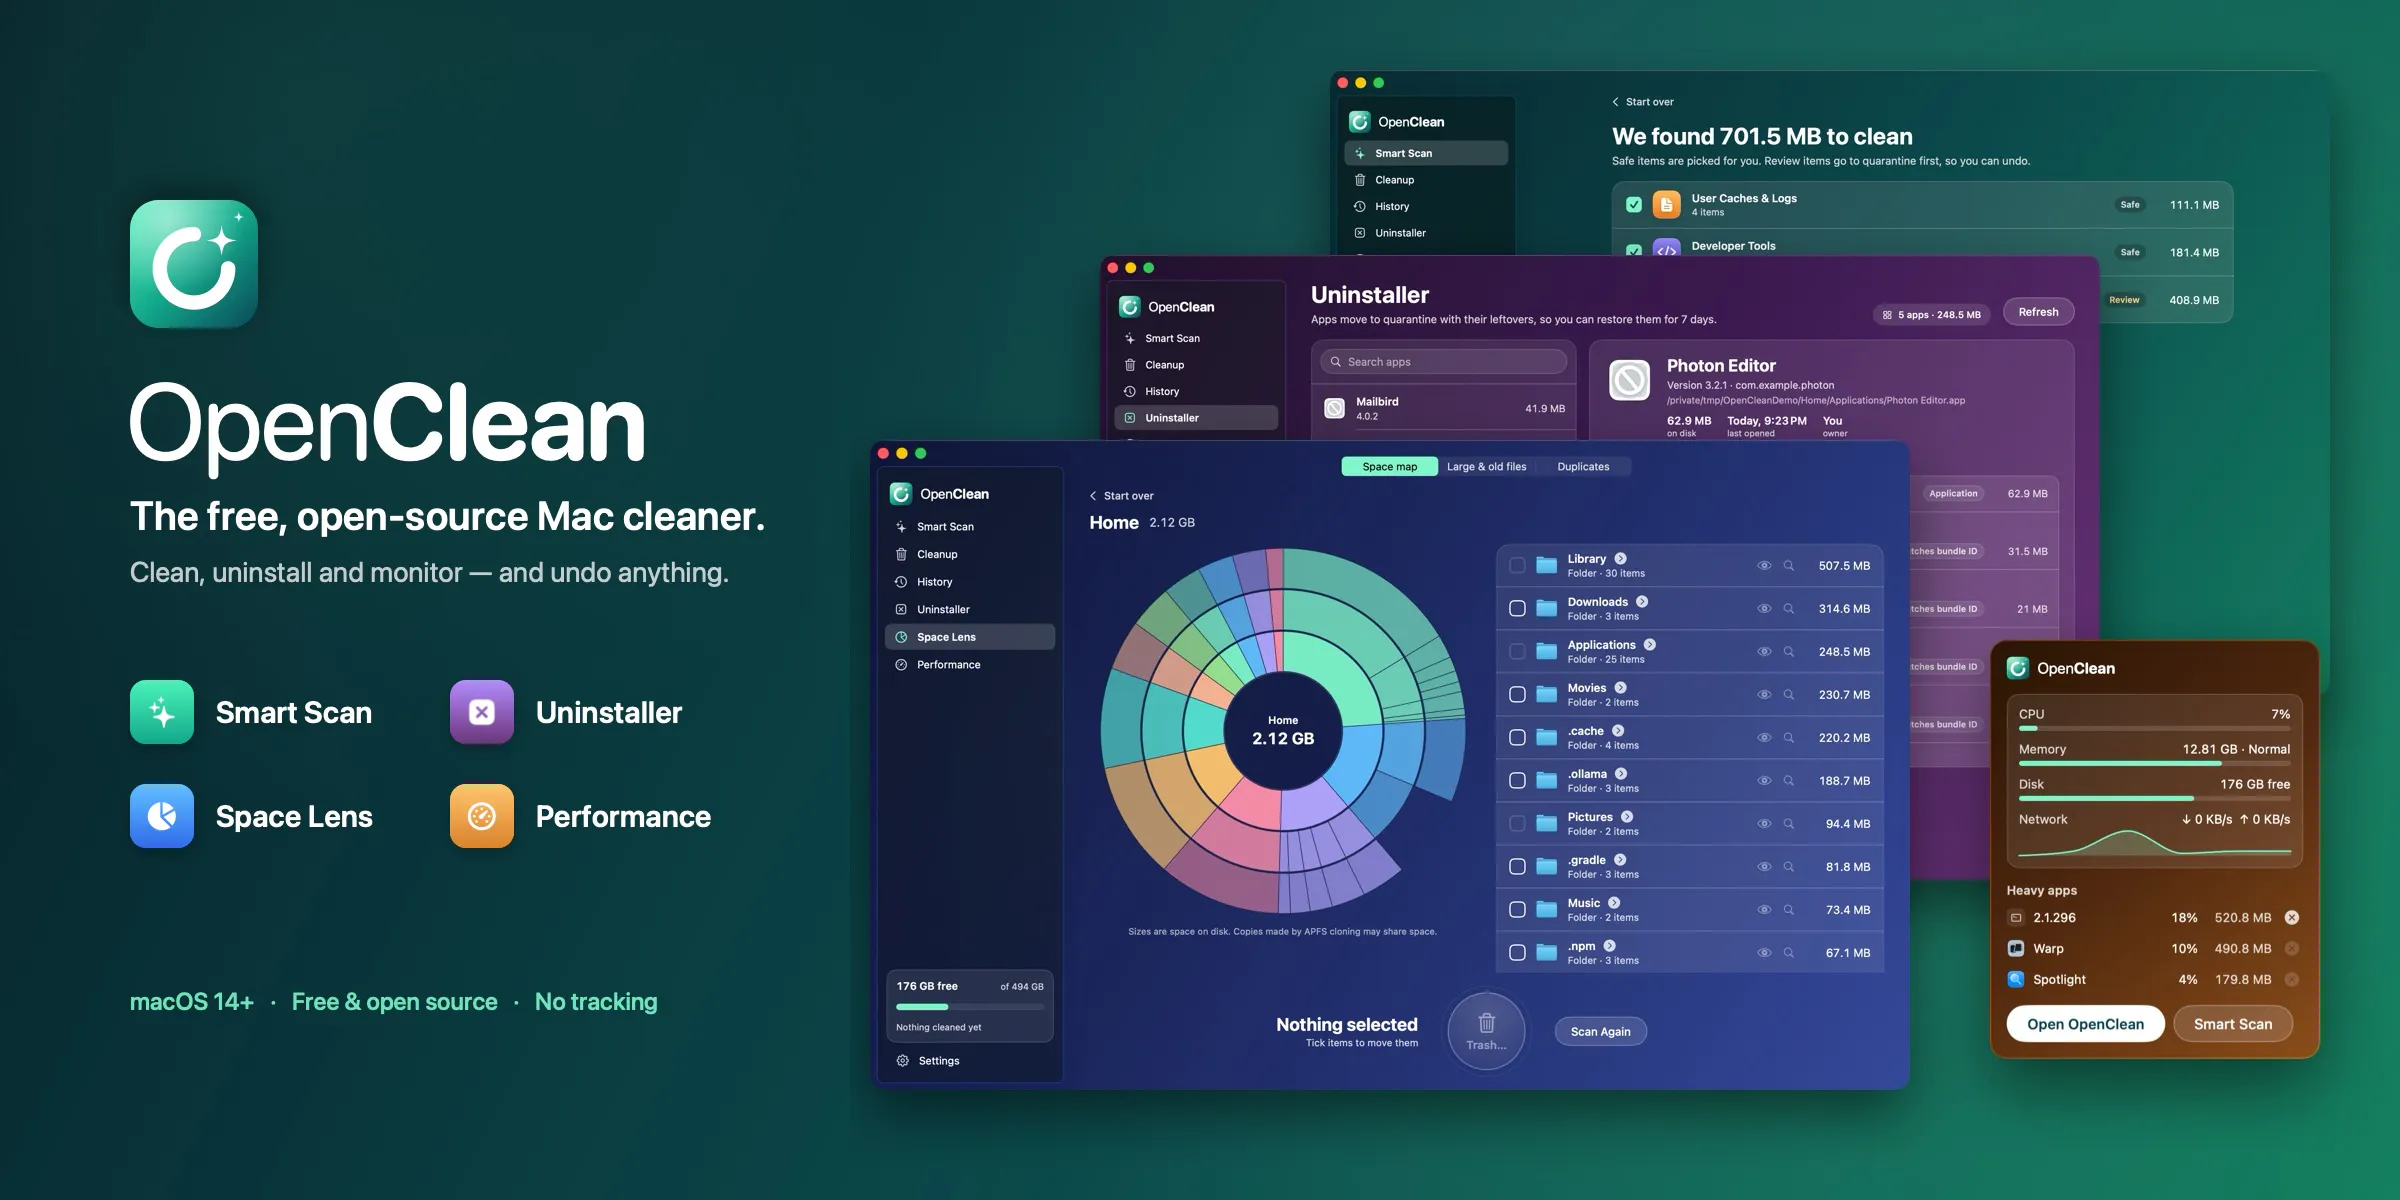Quit the Warp heavy app with its X icon

pyautogui.click(x=2292, y=948)
